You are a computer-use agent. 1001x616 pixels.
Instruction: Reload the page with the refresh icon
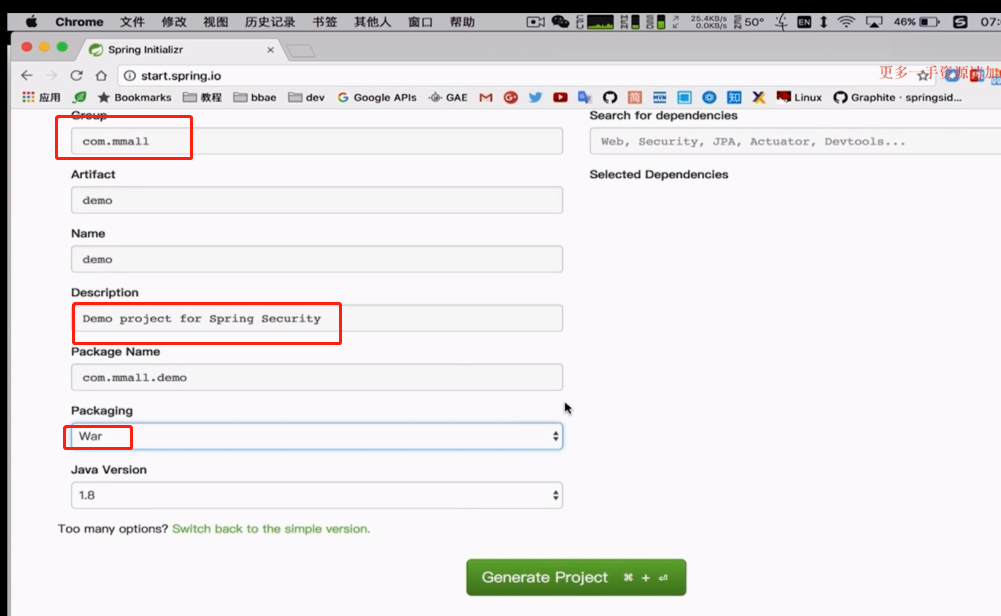(76, 75)
